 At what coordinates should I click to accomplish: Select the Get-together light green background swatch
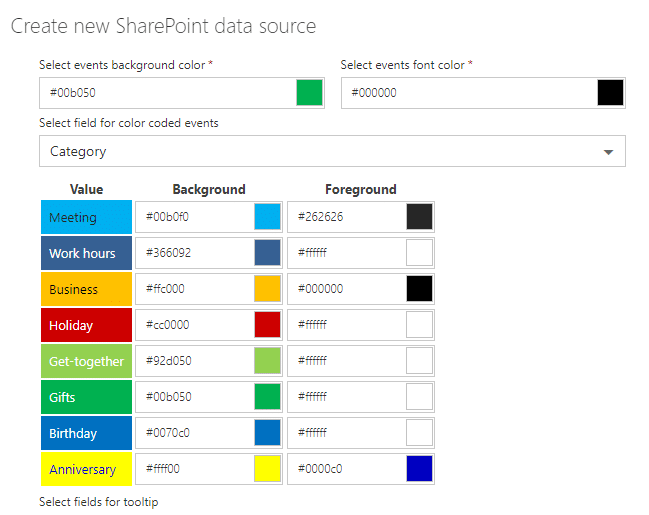coord(267,361)
